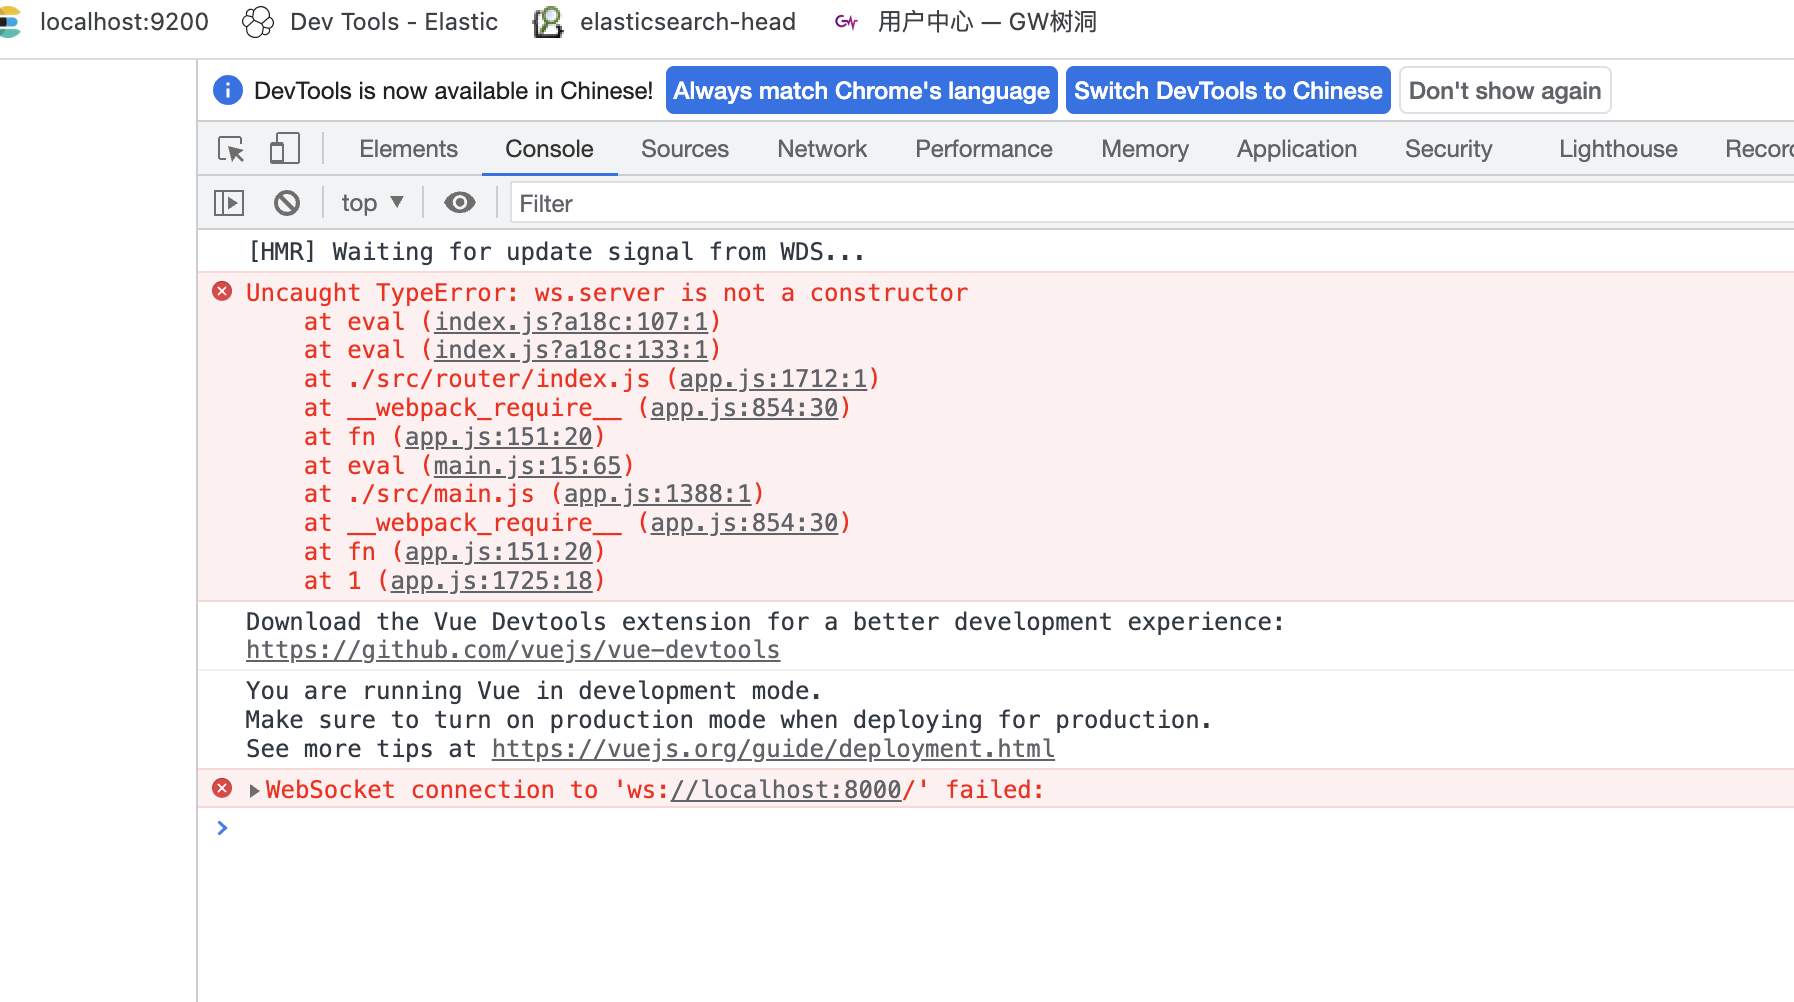Dismiss notification via Don't show again

click(x=1505, y=90)
